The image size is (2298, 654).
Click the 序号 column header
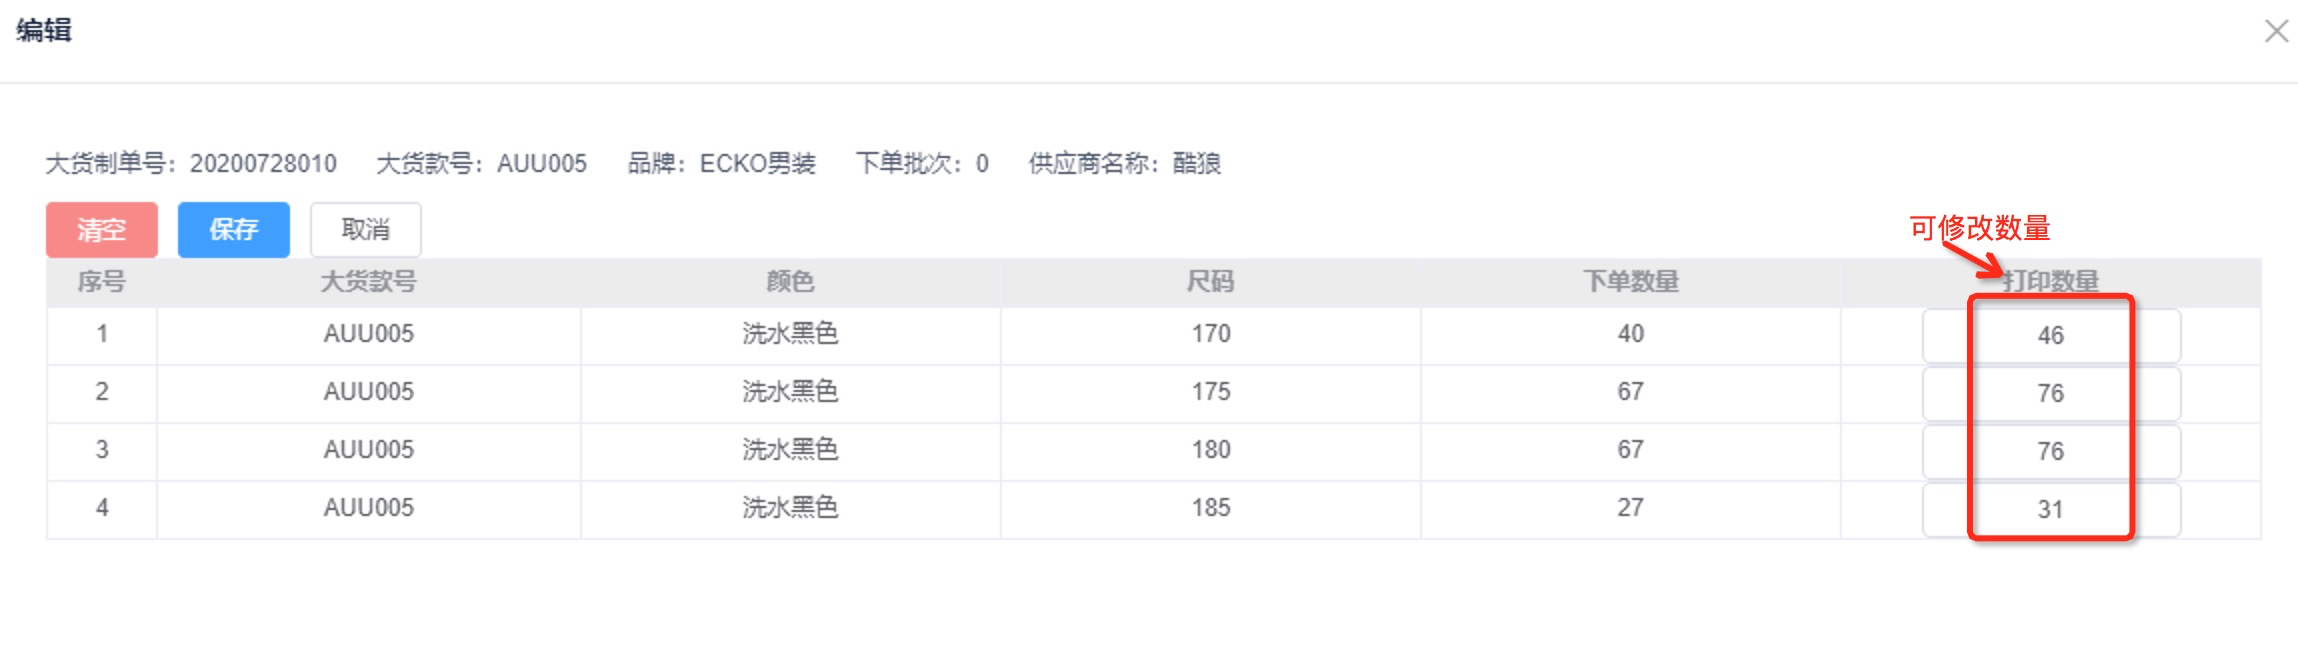click(102, 282)
